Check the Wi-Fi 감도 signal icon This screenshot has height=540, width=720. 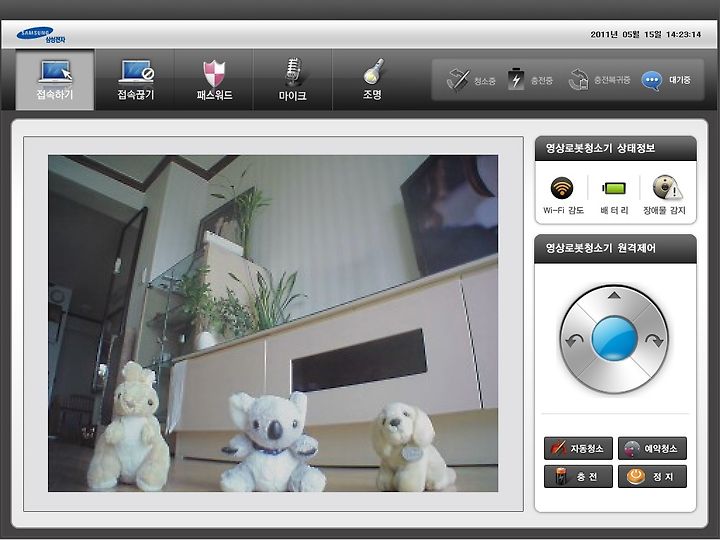562,188
